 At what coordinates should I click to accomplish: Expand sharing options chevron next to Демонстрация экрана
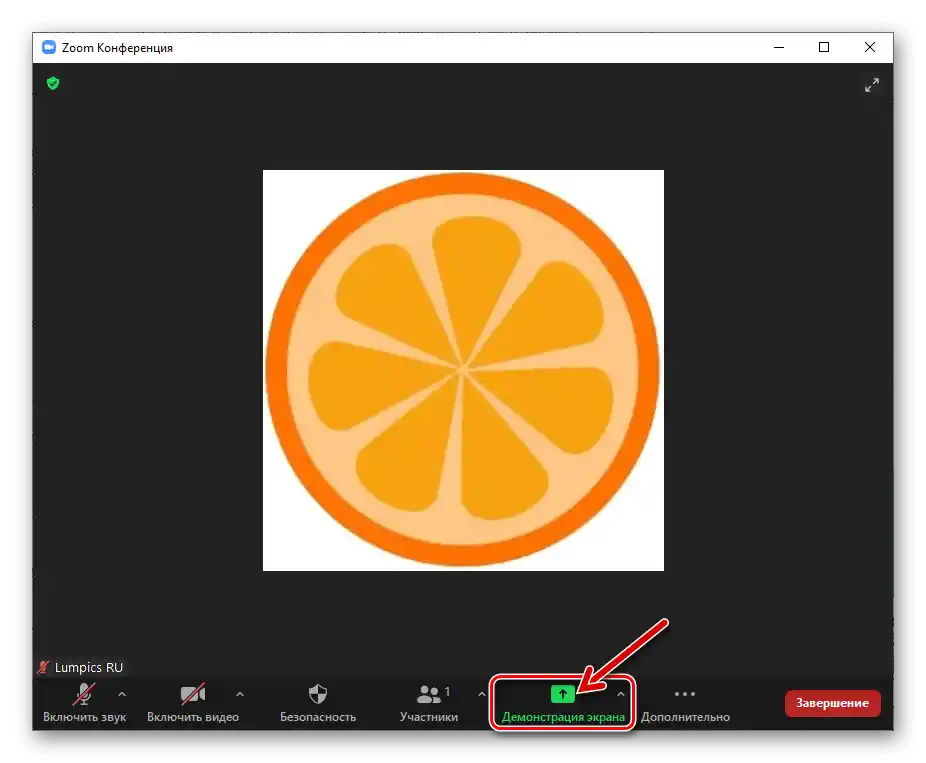(621, 694)
